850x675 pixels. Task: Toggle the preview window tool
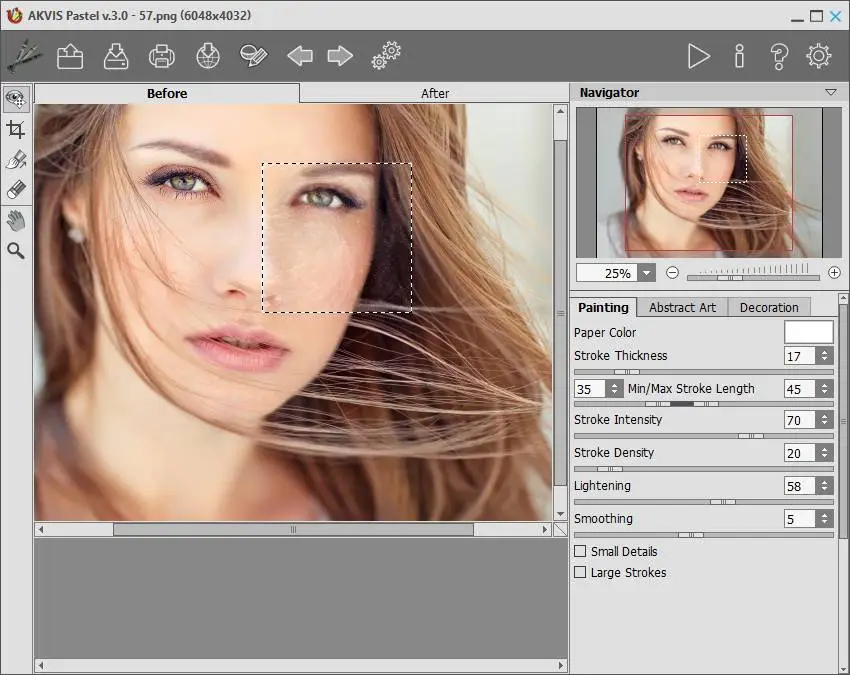16,98
